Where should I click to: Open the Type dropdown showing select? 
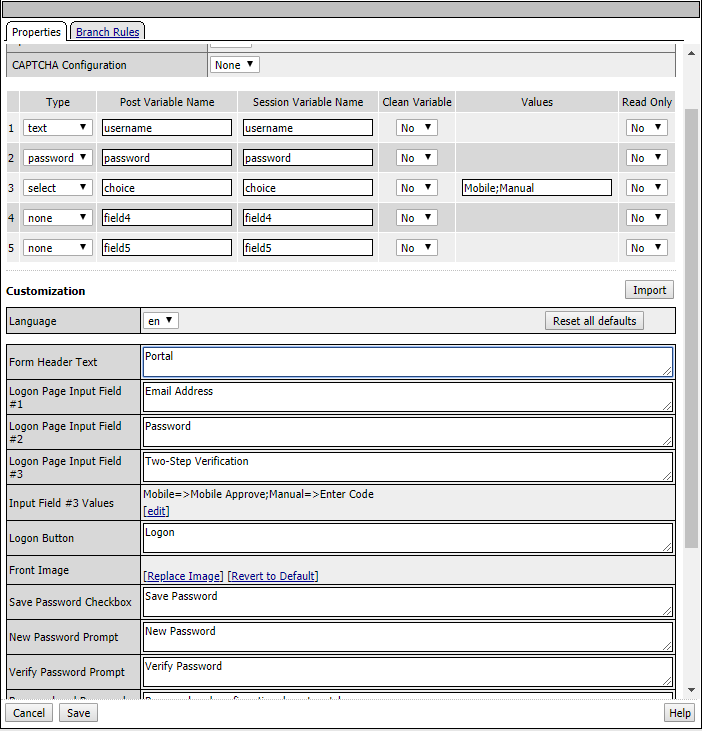[x=58, y=188]
